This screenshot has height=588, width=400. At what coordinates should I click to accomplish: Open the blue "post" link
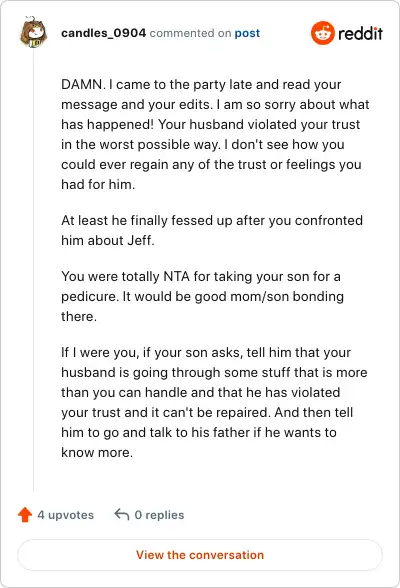(247, 33)
